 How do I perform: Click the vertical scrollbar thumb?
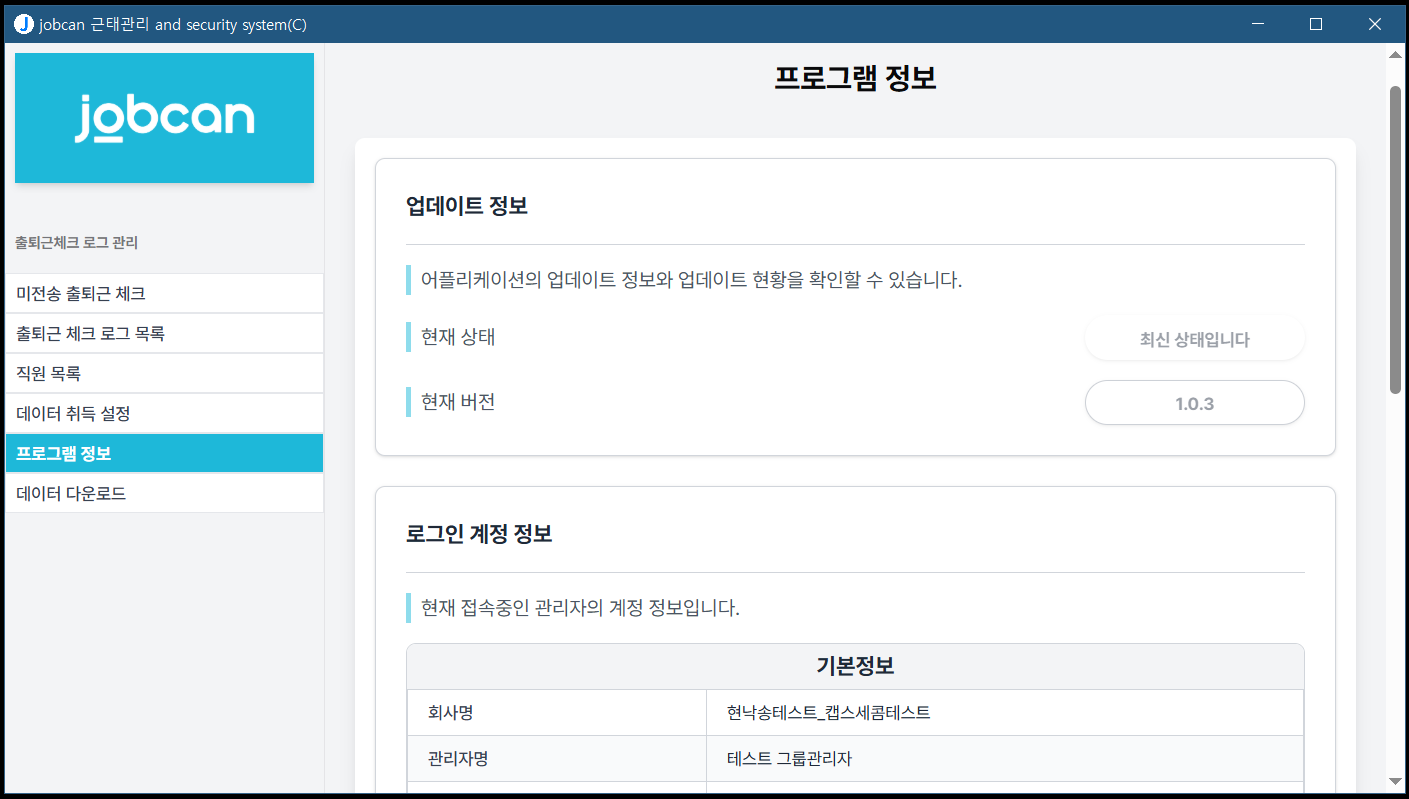pos(1395,240)
